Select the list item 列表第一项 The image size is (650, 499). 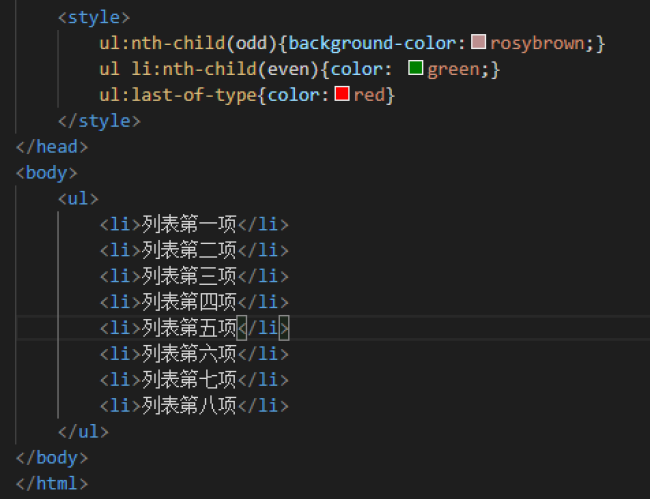(x=189, y=225)
